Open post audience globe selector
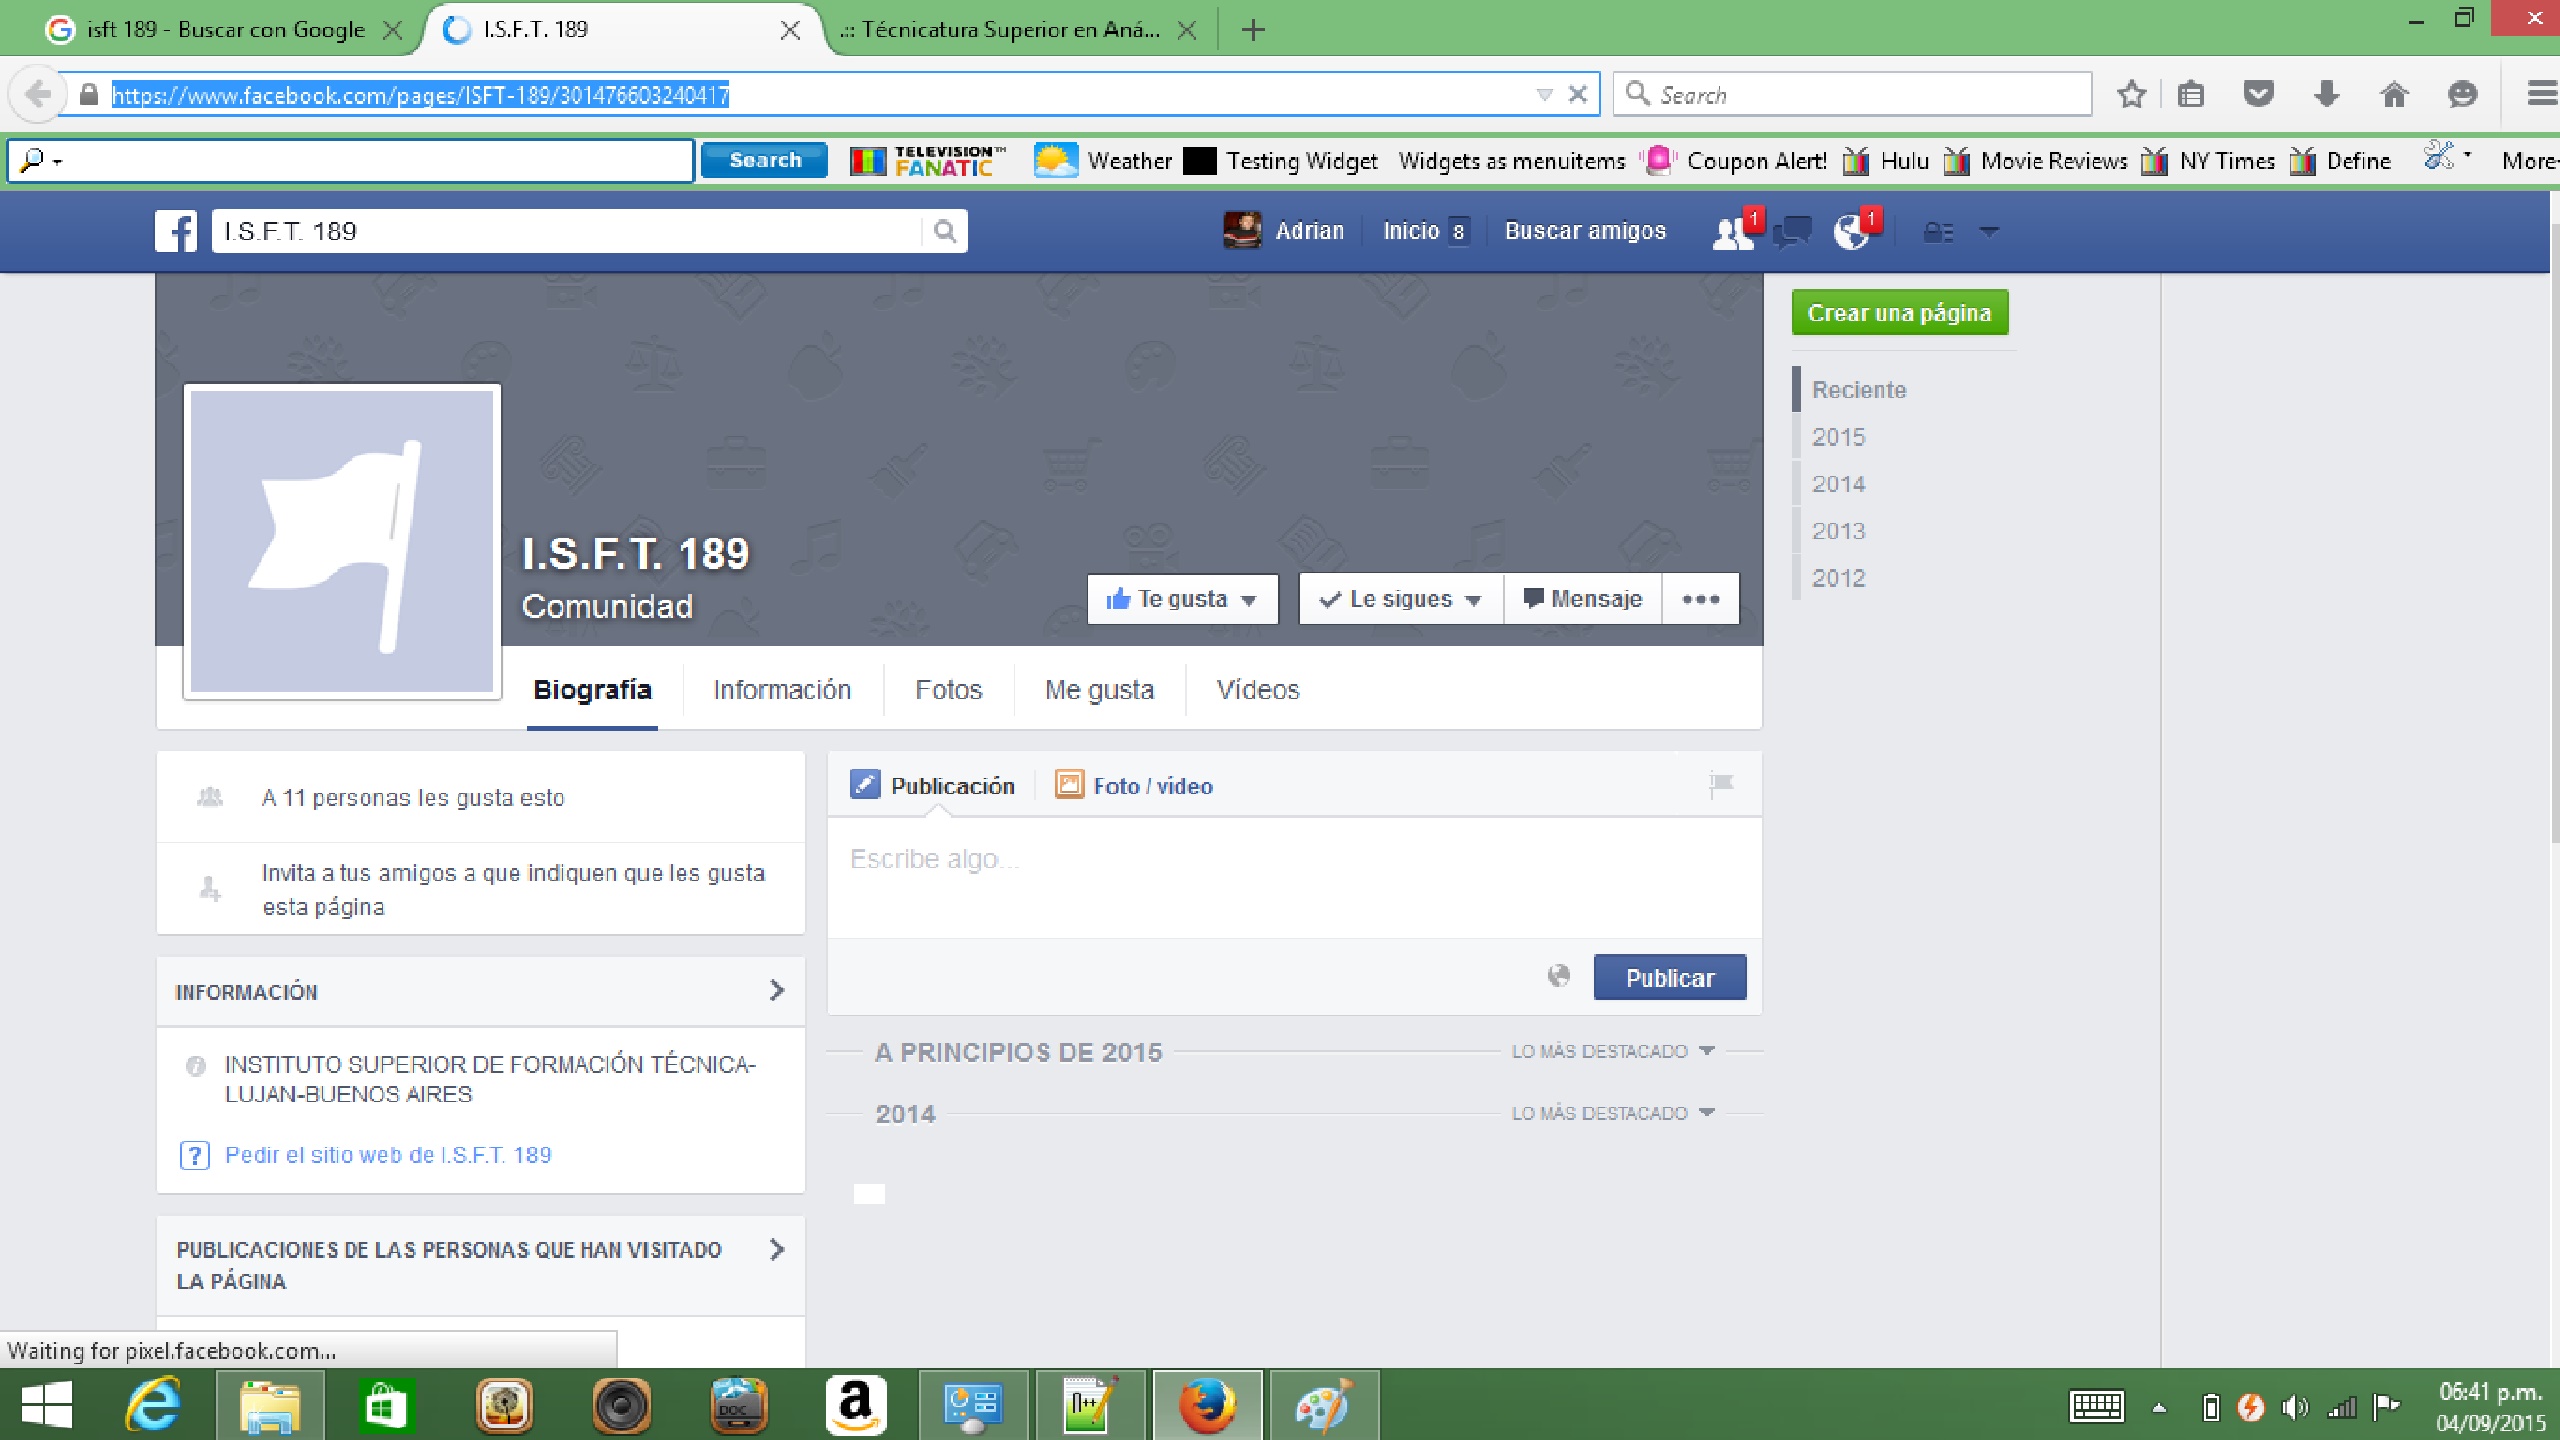The width and height of the screenshot is (2560, 1440). (1558, 976)
